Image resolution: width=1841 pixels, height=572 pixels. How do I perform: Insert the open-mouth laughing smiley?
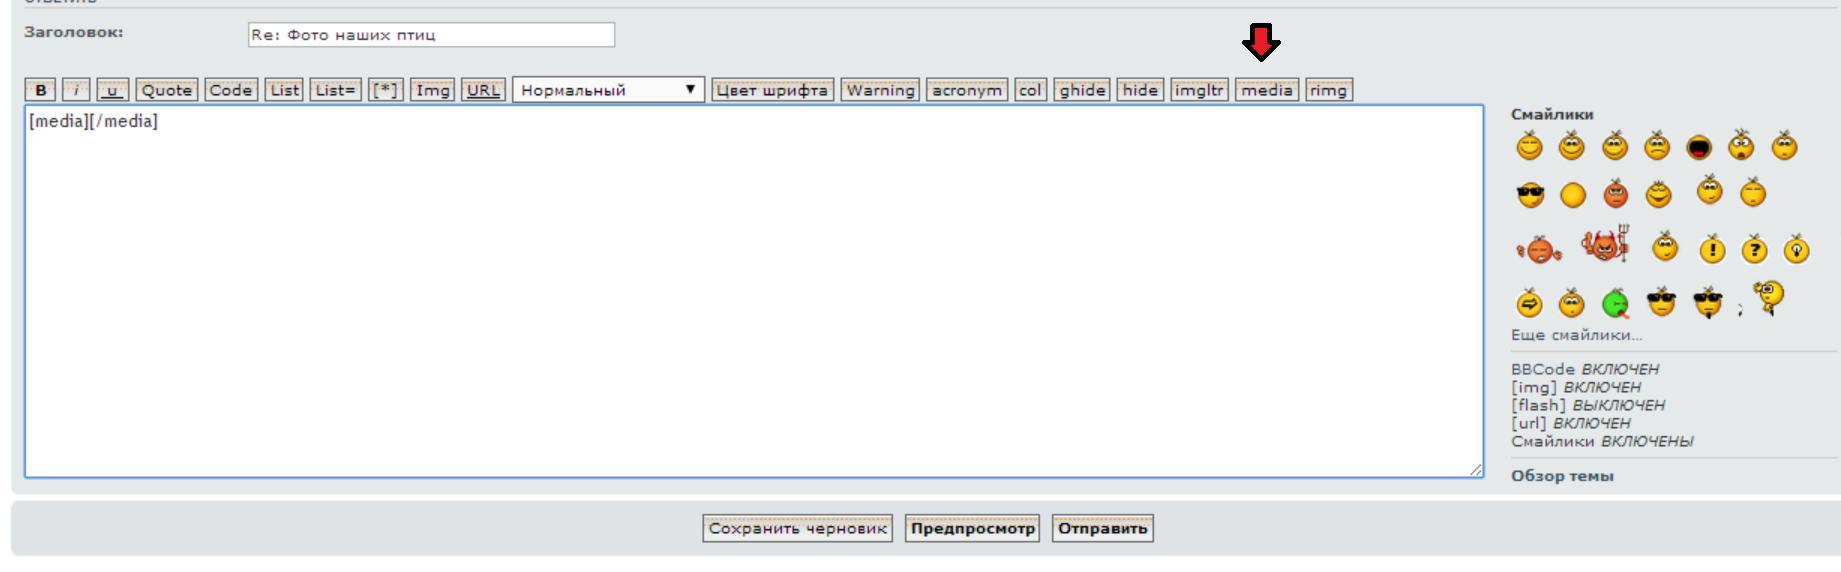1699,148
